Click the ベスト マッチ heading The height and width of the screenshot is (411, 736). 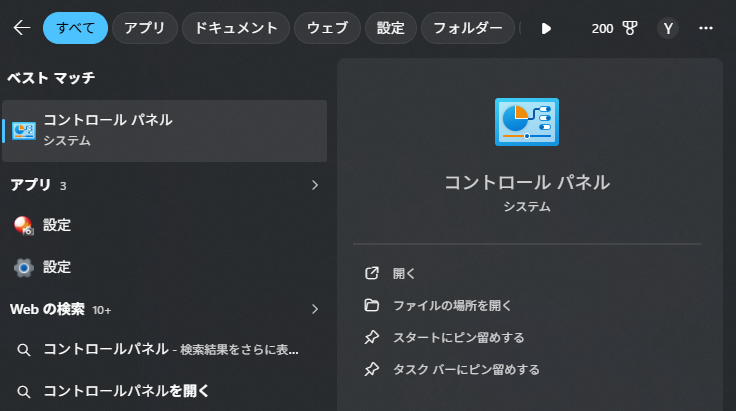(x=51, y=78)
